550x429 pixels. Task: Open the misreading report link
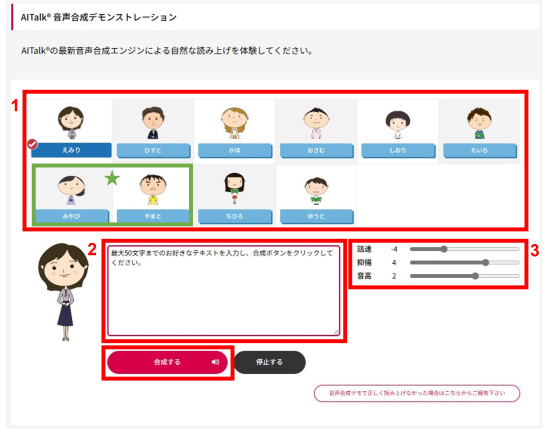pyautogui.click(x=417, y=393)
